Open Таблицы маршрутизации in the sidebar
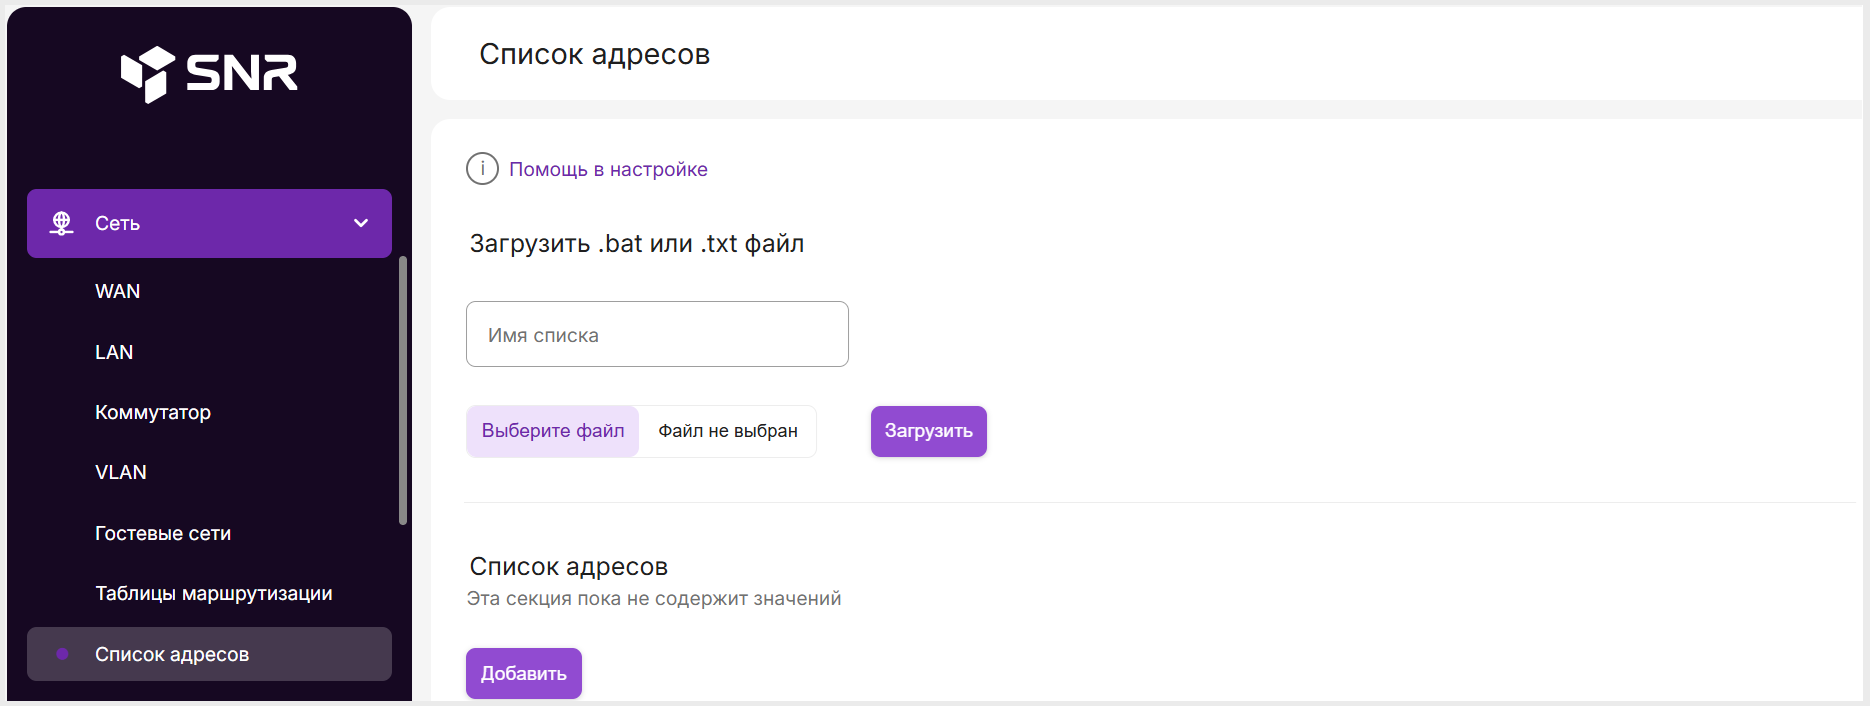The width and height of the screenshot is (1870, 706). (213, 593)
